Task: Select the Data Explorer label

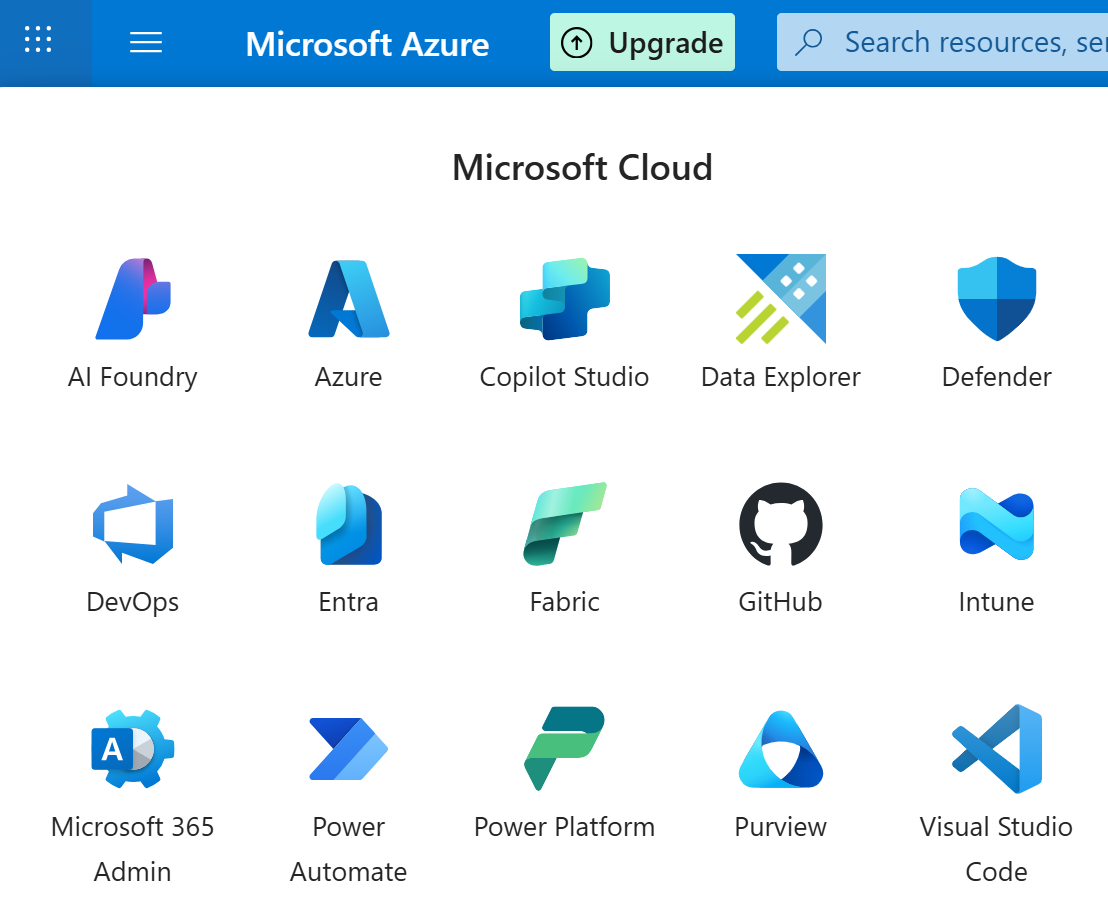Action: [x=781, y=377]
